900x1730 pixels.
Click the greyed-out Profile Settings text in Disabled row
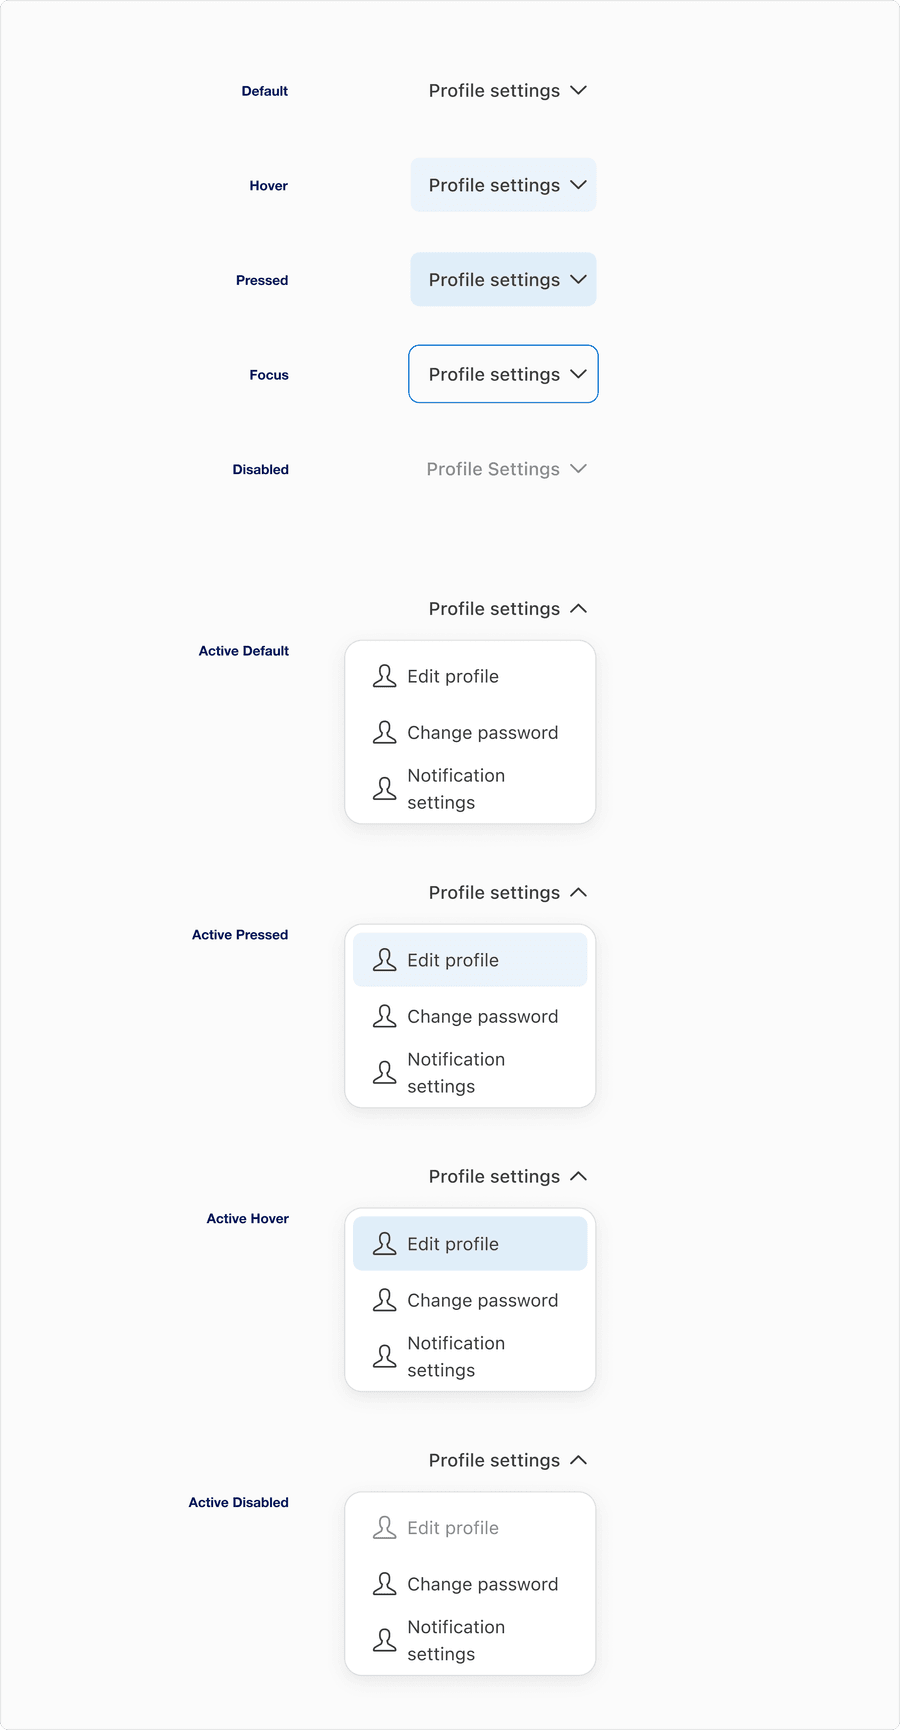(493, 469)
